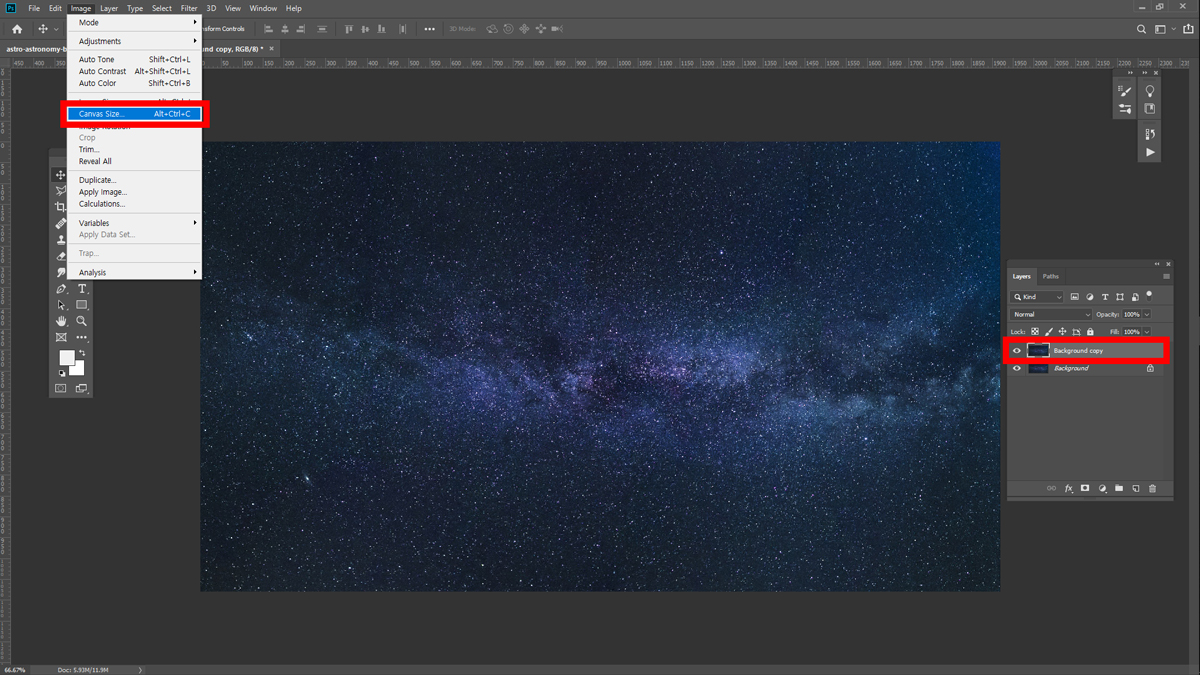Screen dimensions: 1200x675
Task: Toggle the Lock all layer button
Action: [1090, 332]
